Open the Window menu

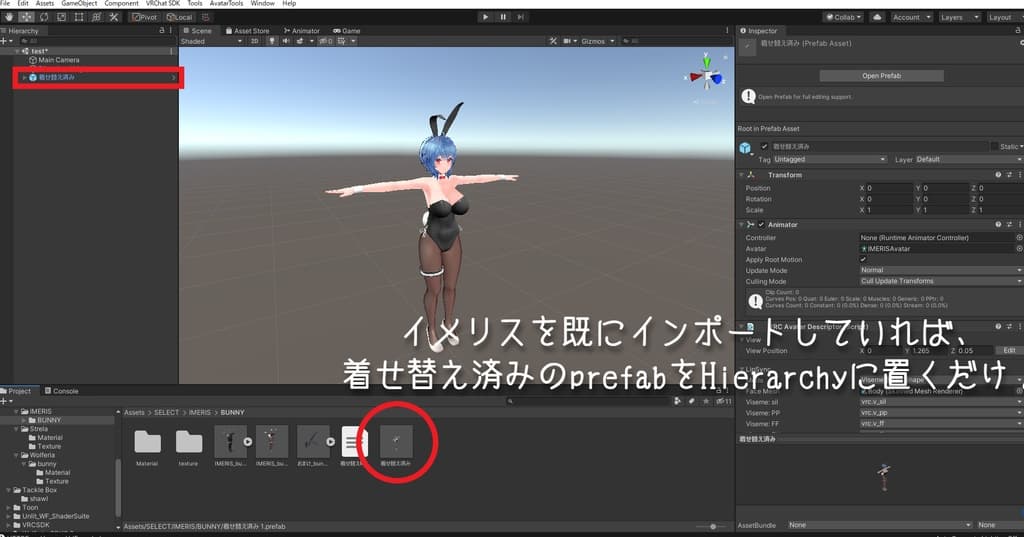tap(263, 3)
